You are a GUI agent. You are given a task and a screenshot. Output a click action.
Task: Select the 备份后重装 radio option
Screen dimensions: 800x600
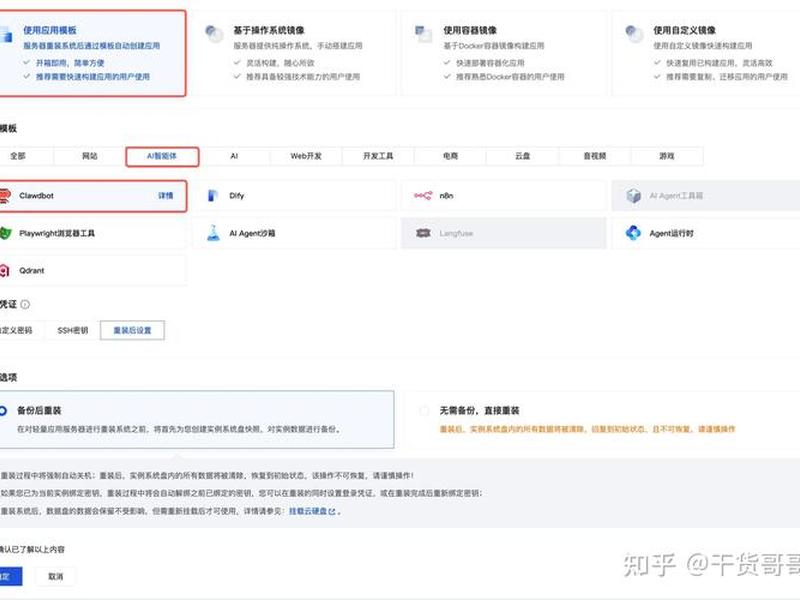tap(4, 411)
